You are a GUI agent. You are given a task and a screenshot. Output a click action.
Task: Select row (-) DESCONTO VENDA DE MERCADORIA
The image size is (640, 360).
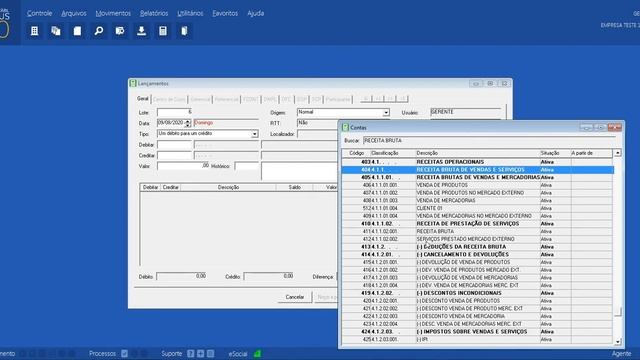click(478, 316)
